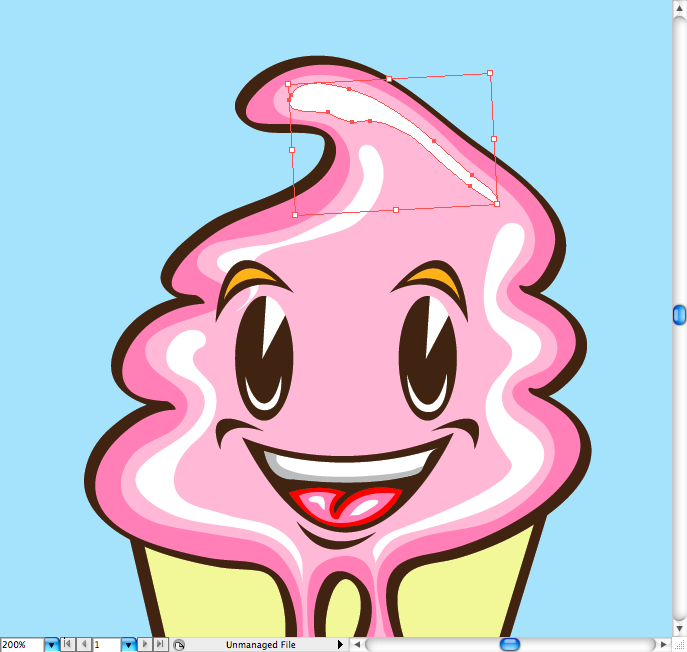This screenshot has width=687, height=652.
Task: Jump to the last artboard
Action: click(x=161, y=645)
